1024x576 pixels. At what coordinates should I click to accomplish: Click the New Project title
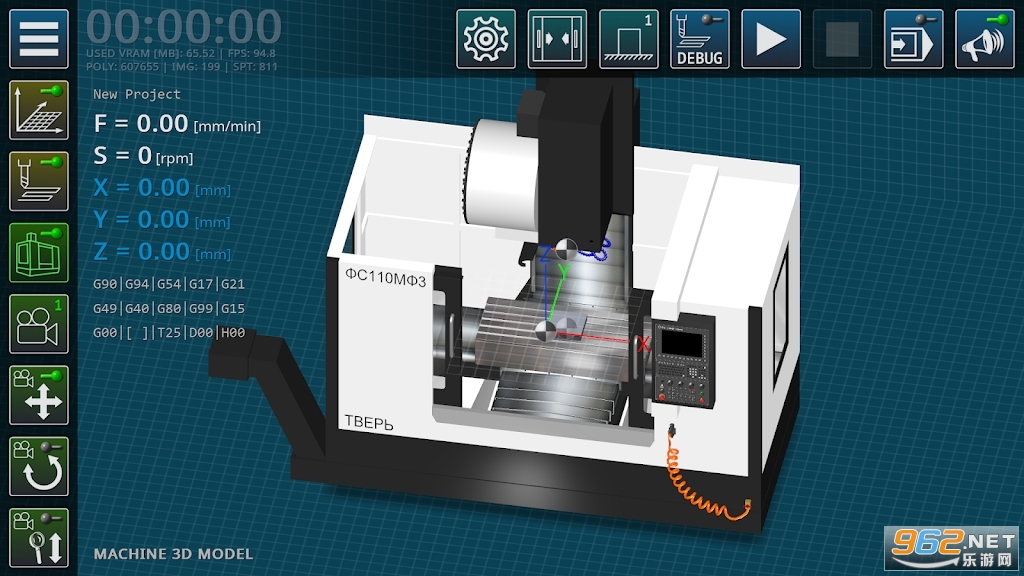pyautogui.click(x=136, y=94)
